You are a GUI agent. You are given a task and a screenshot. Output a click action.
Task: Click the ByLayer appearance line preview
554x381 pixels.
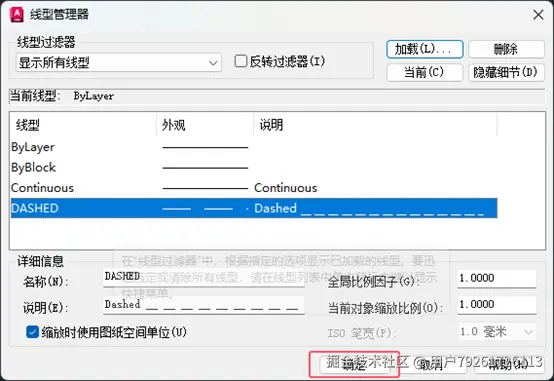205,147
